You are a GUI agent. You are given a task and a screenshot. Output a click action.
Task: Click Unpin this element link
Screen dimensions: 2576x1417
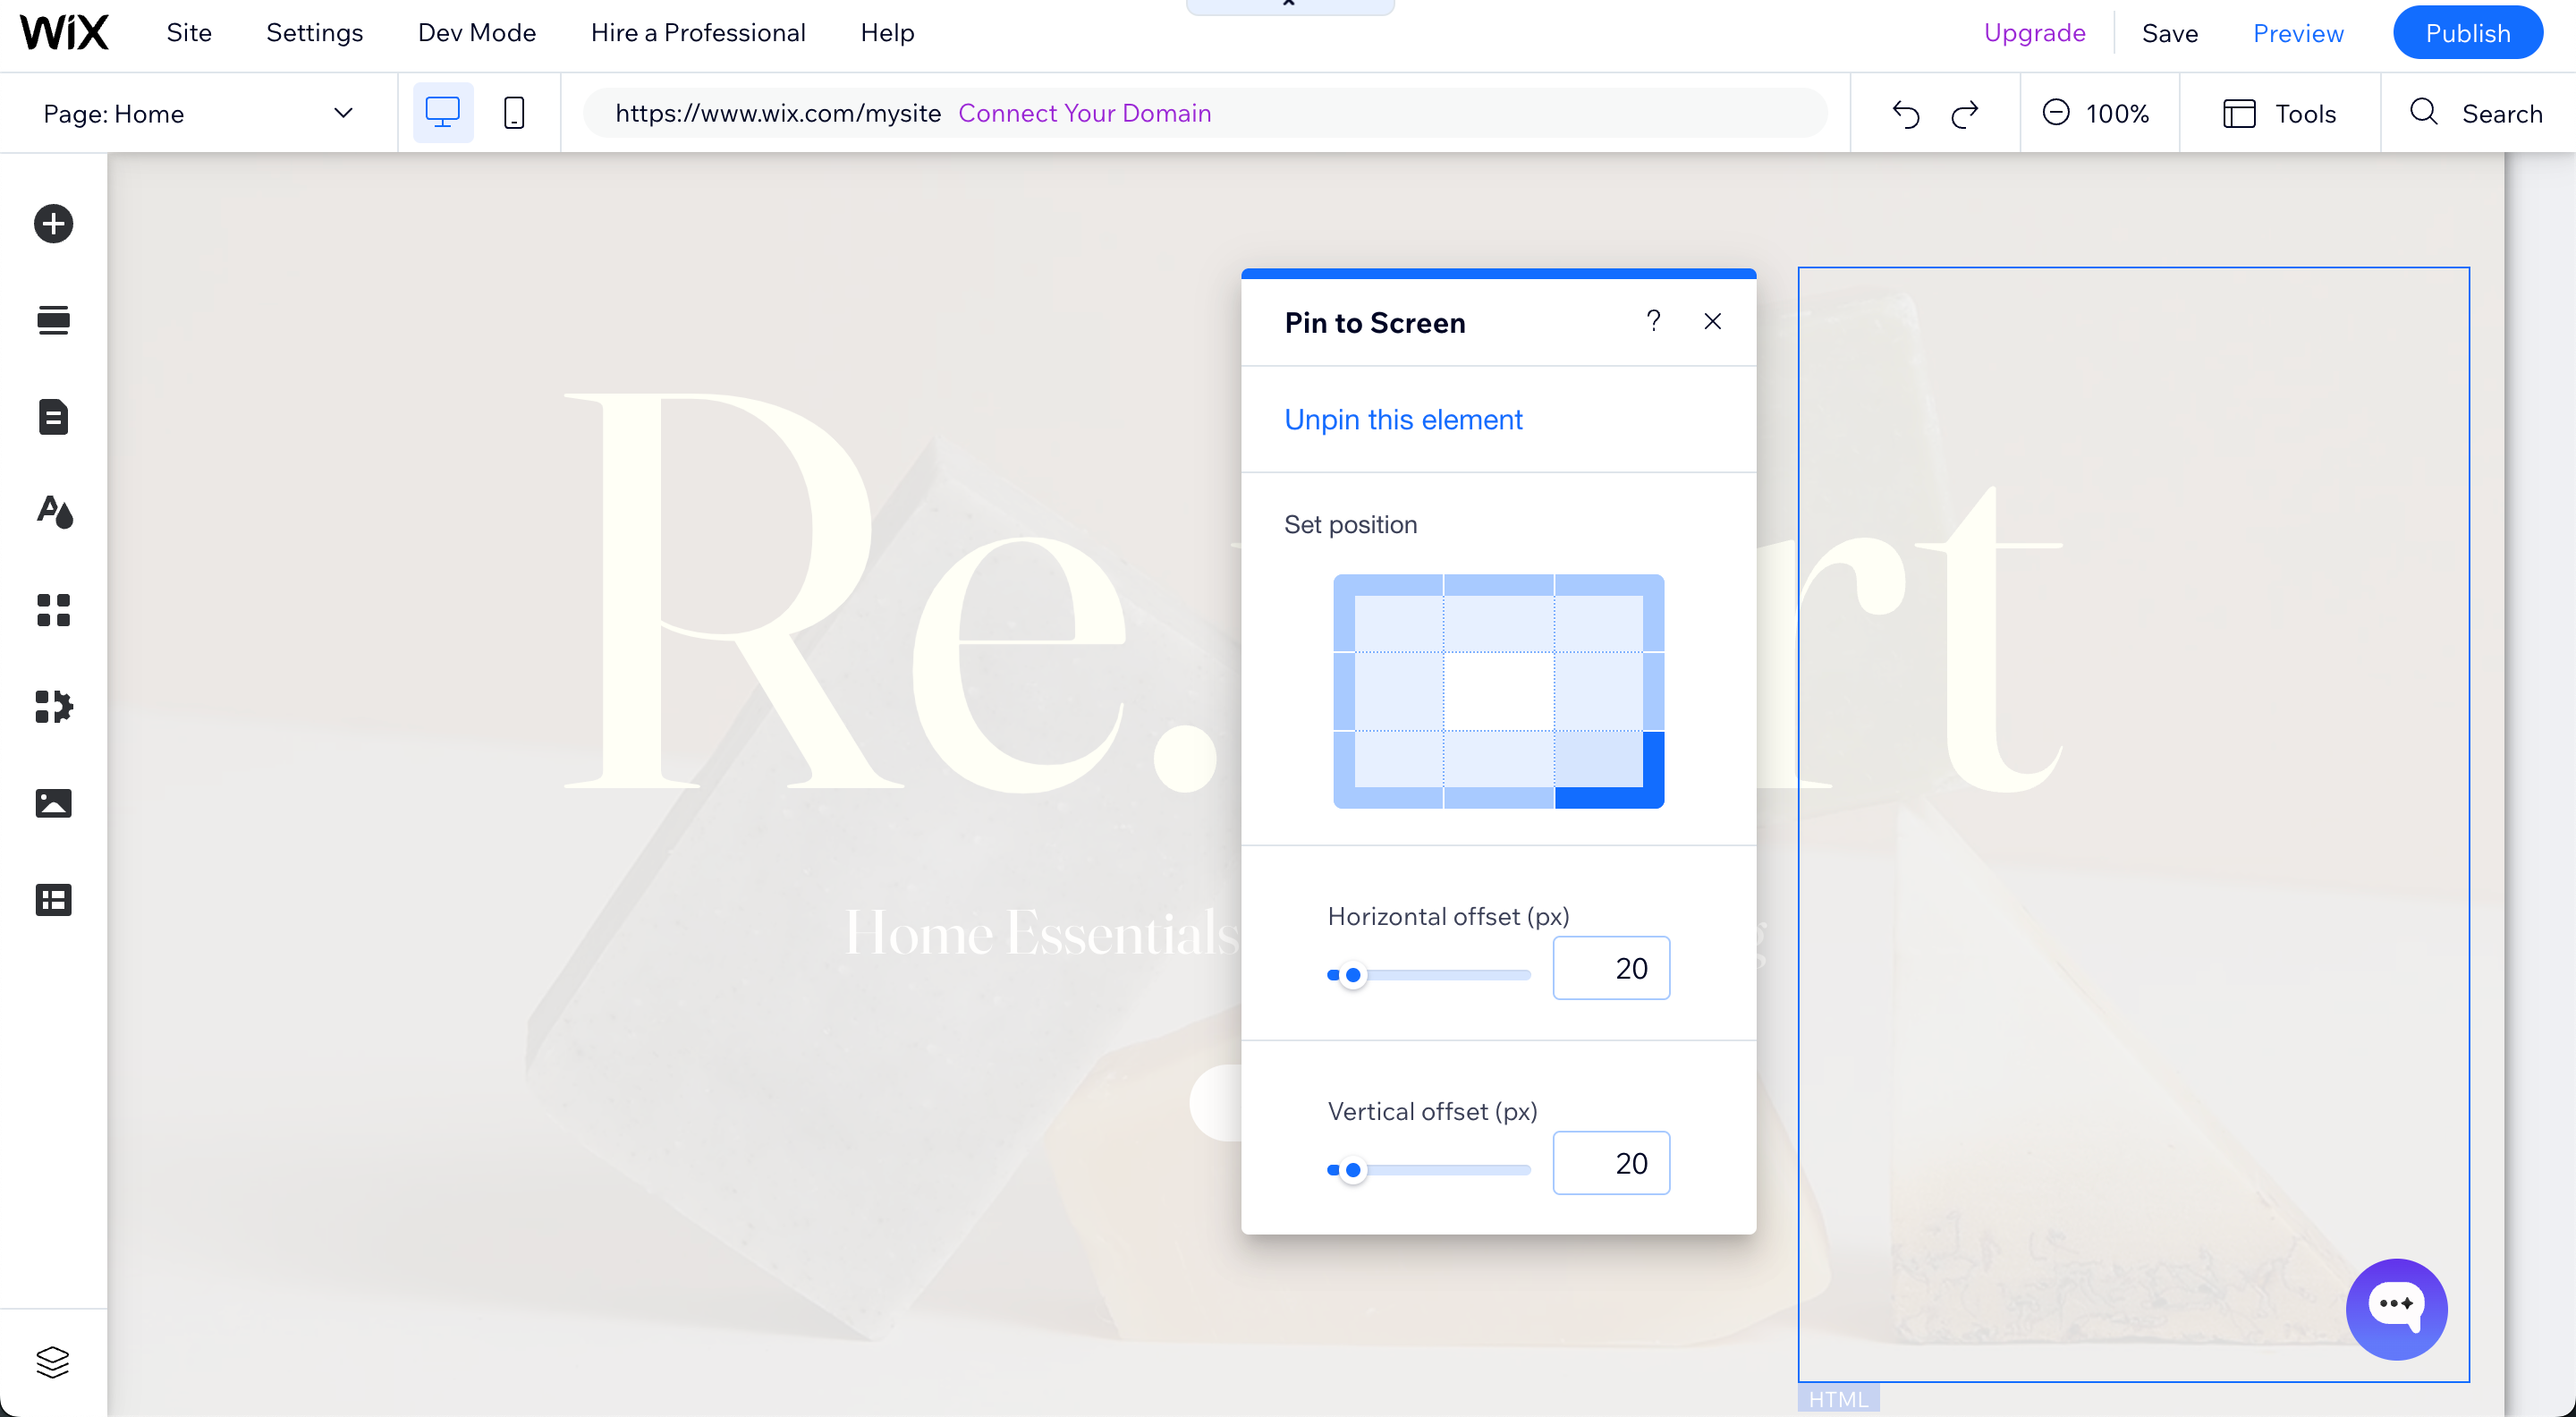[1403, 420]
